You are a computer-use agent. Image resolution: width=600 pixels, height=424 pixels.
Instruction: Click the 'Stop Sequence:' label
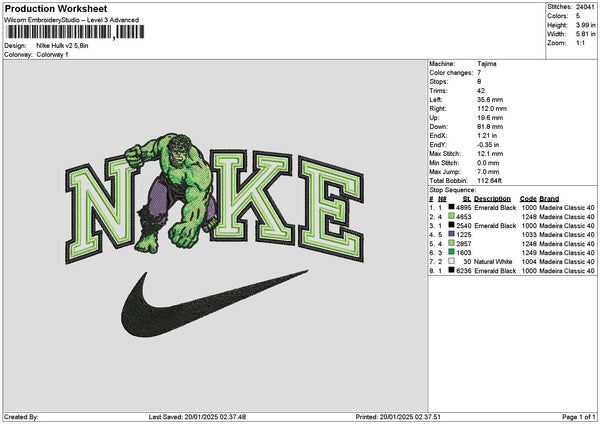coord(453,190)
